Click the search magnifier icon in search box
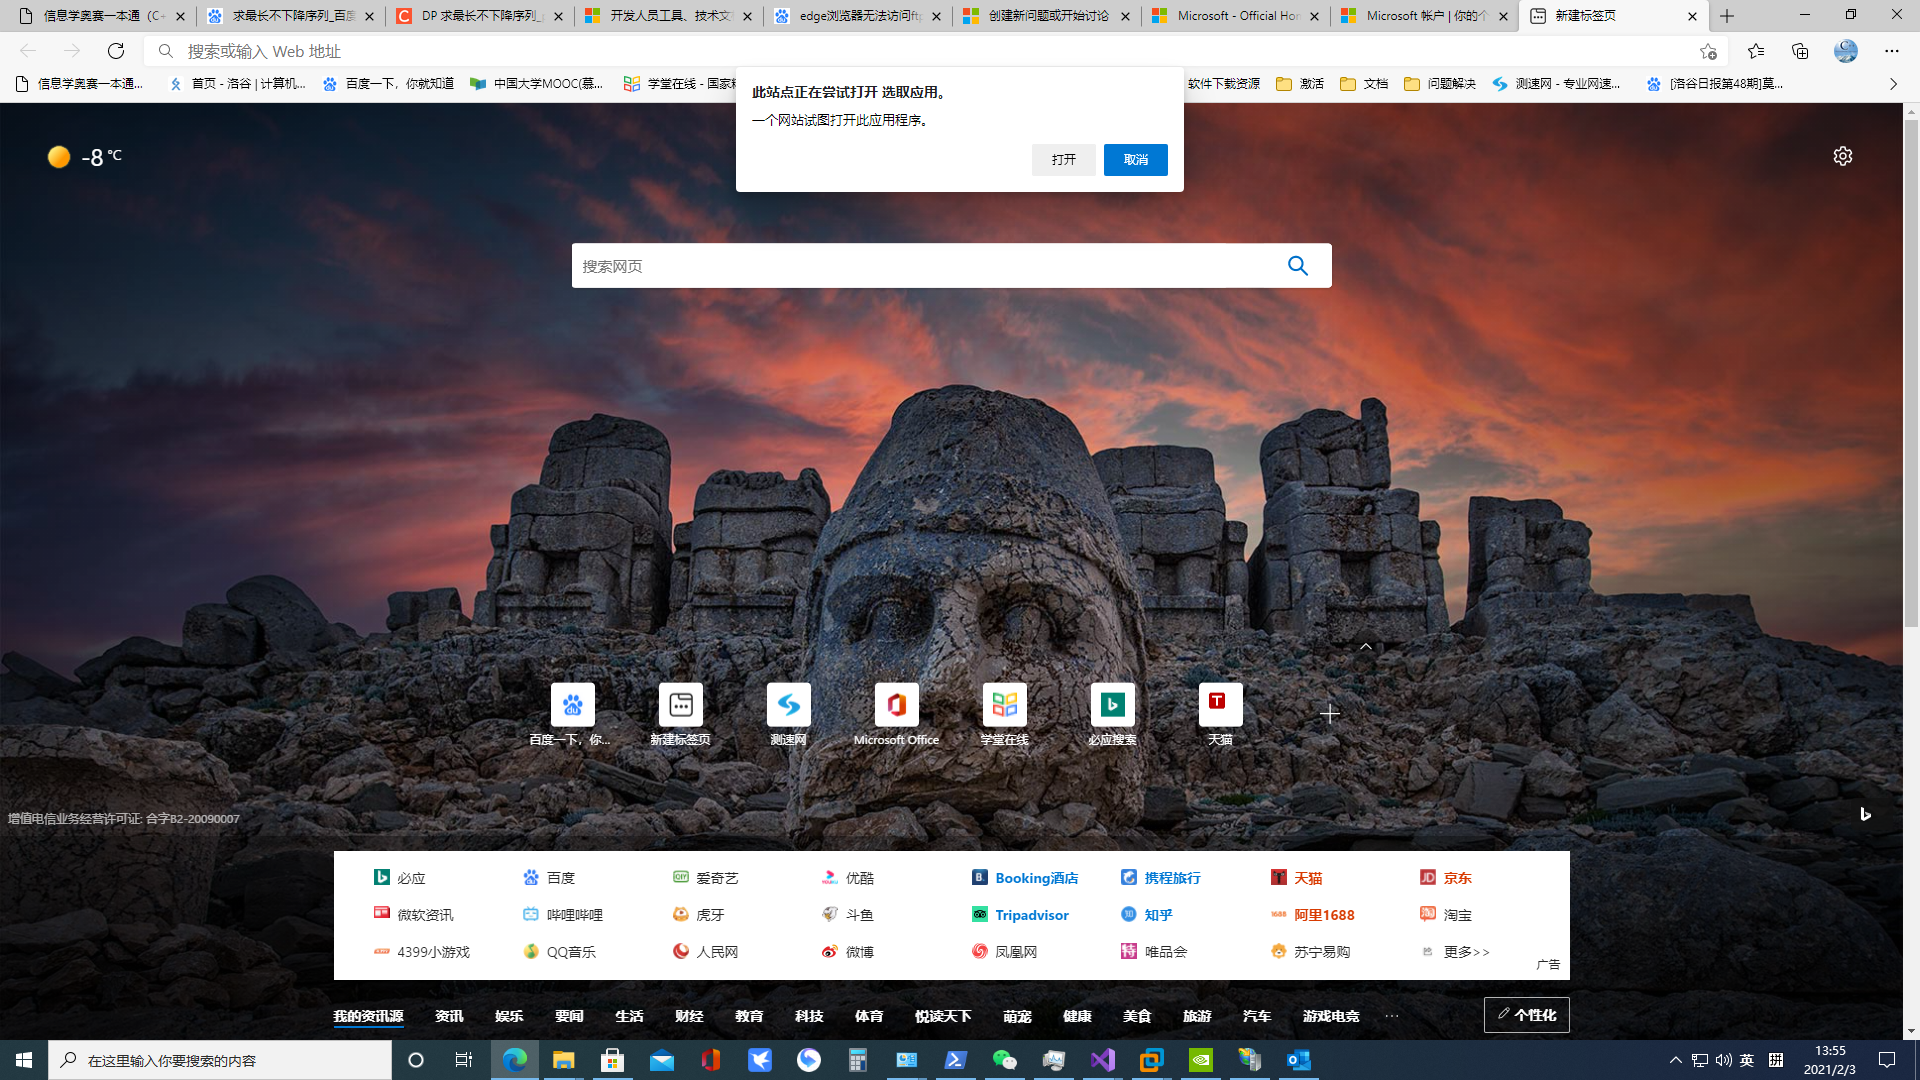The width and height of the screenshot is (1920, 1080). (x=1297, y=266)
